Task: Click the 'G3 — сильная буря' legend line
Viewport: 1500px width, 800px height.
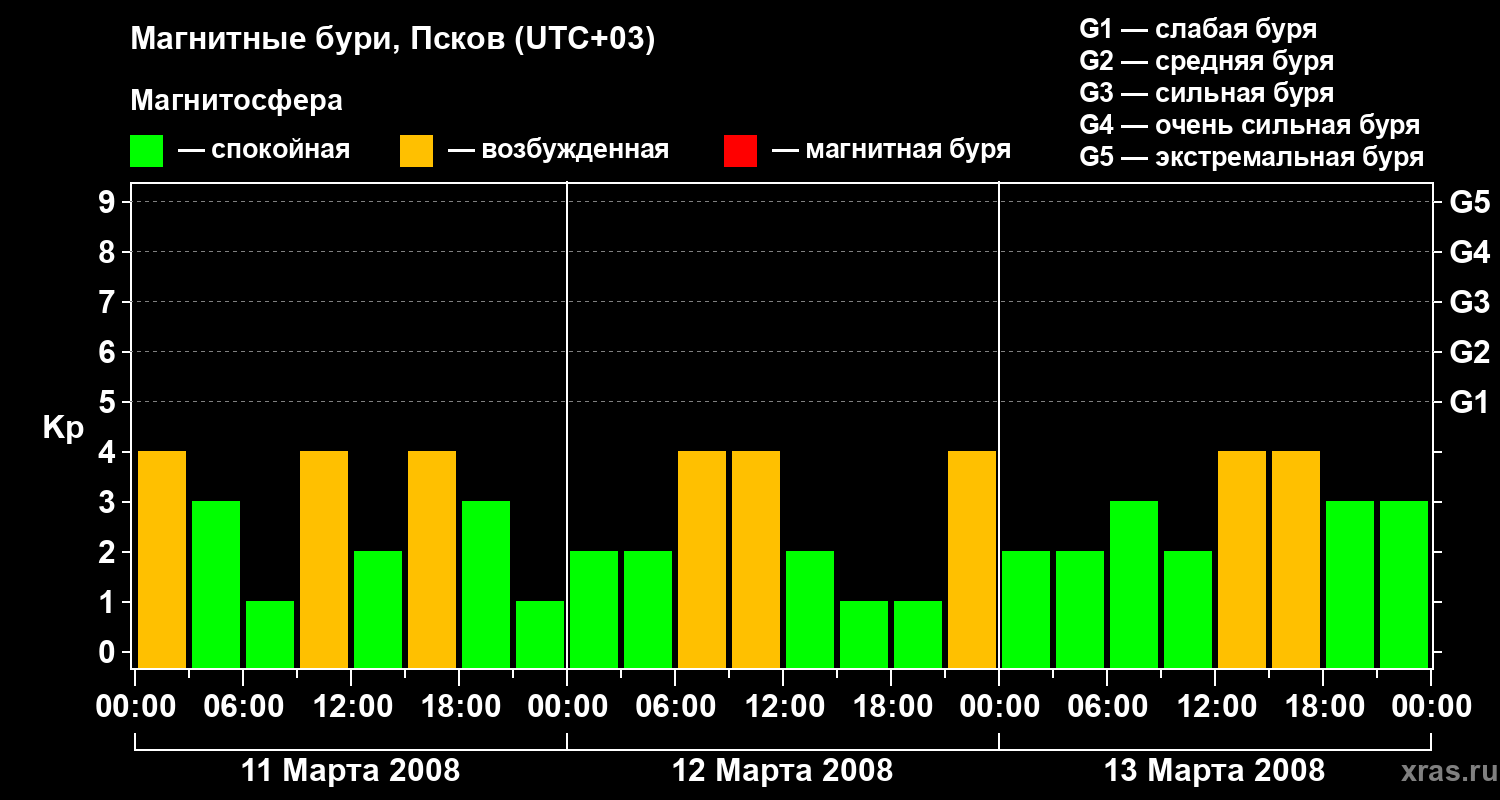Action: [1206, 93]
